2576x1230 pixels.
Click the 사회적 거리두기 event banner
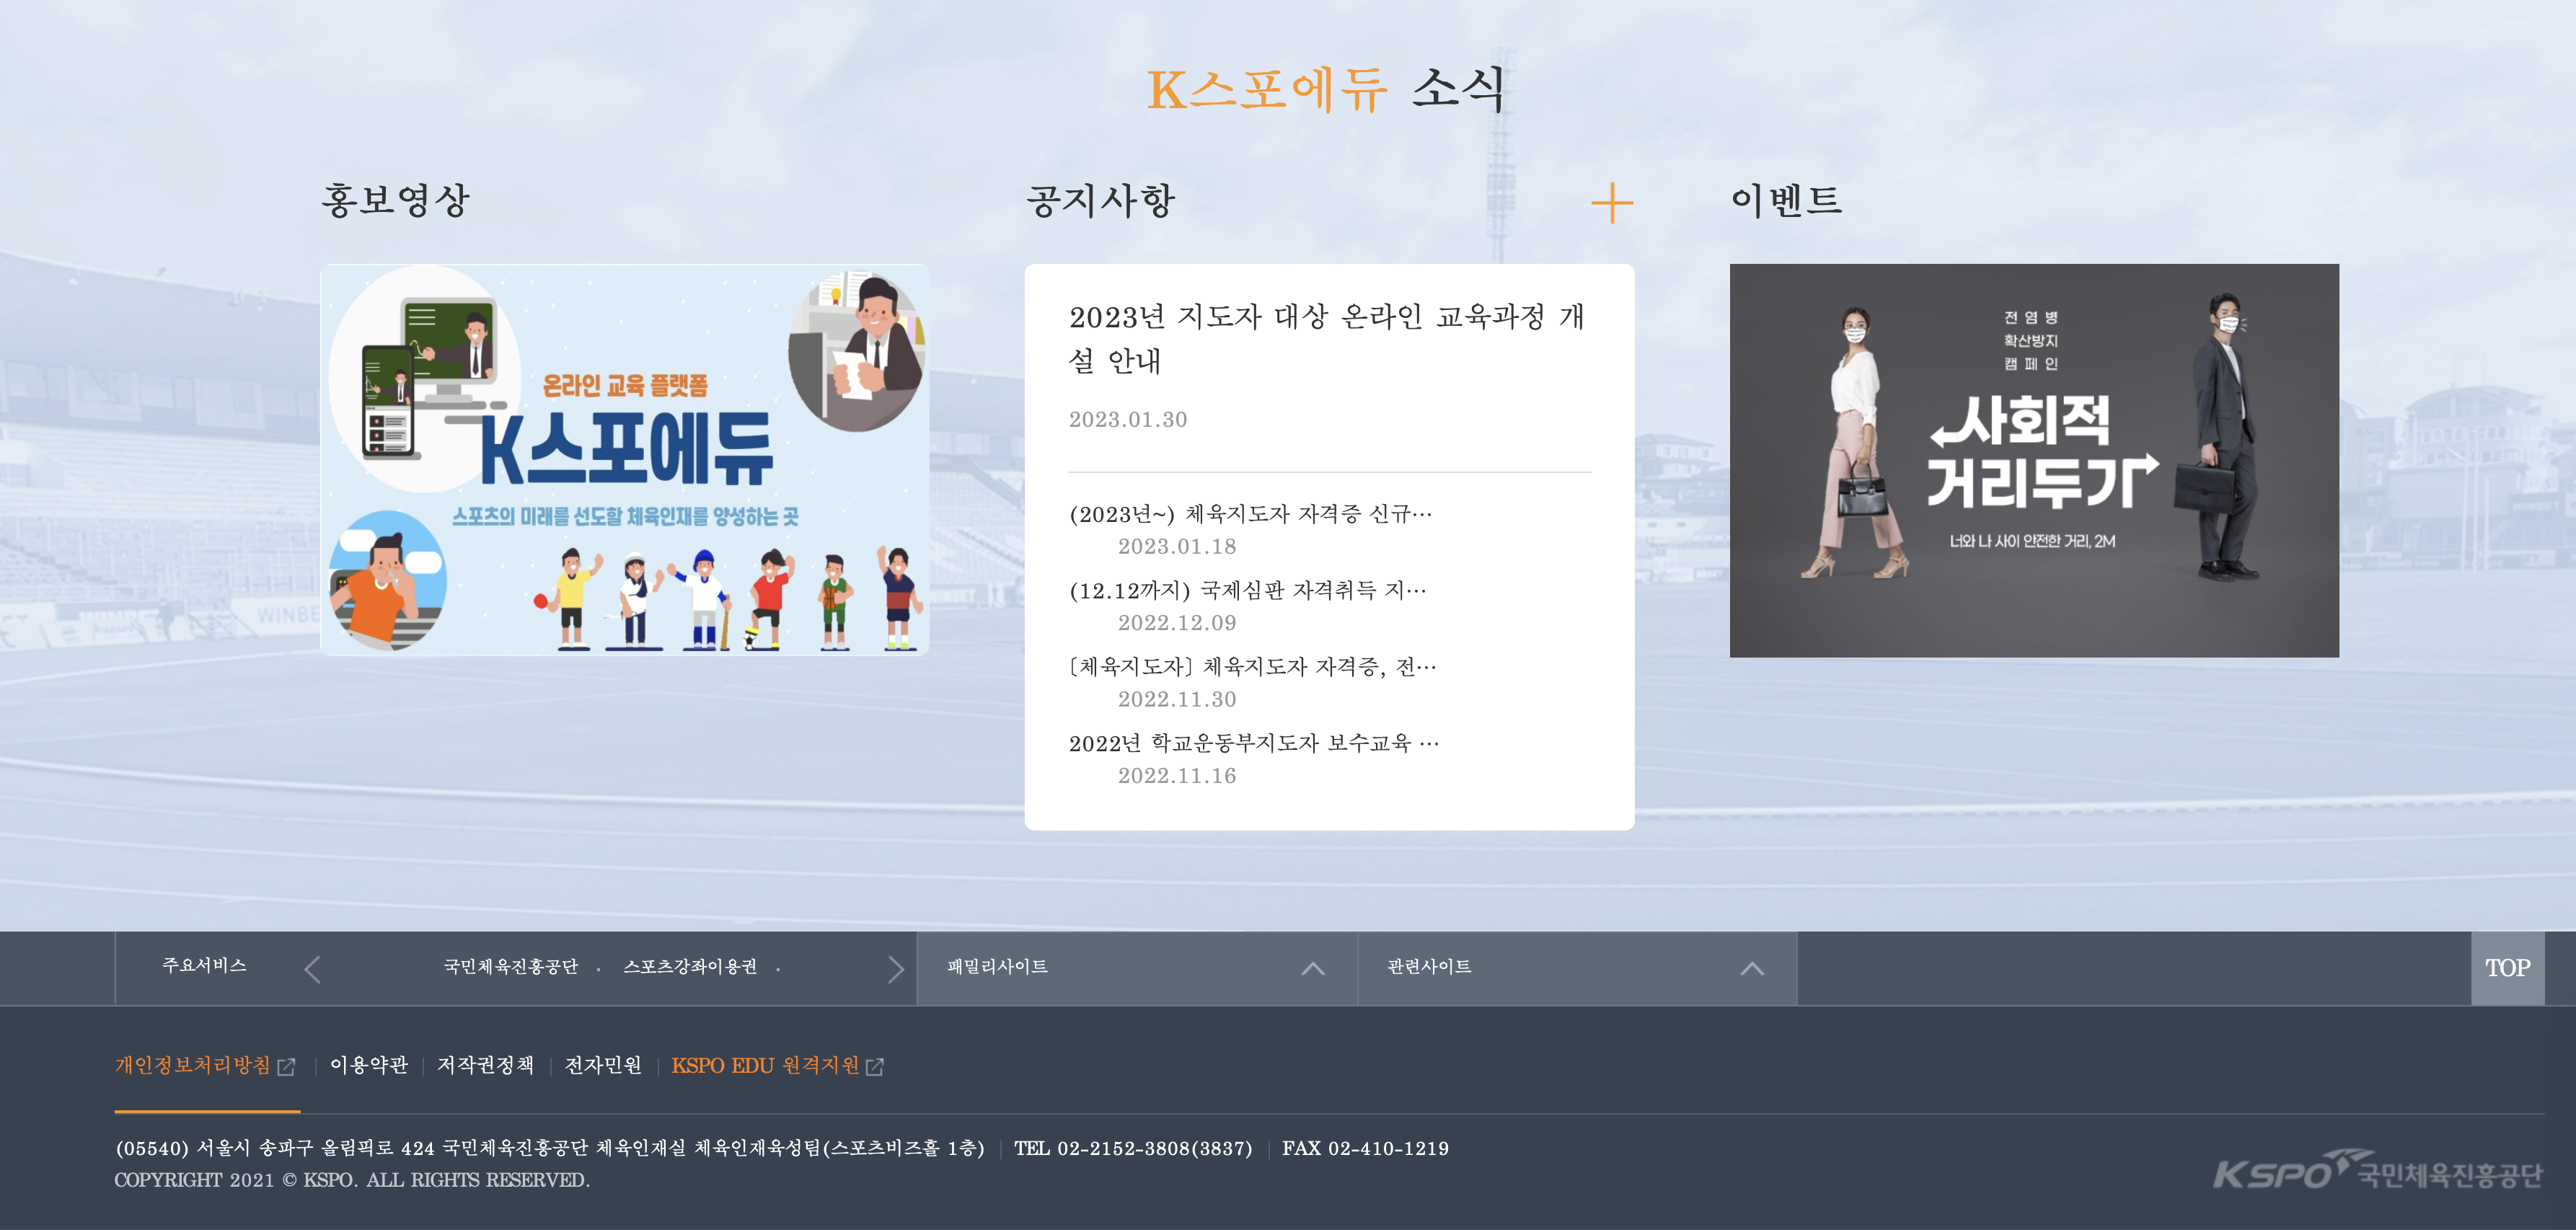pyautogui.click(x=2033, y=460)
